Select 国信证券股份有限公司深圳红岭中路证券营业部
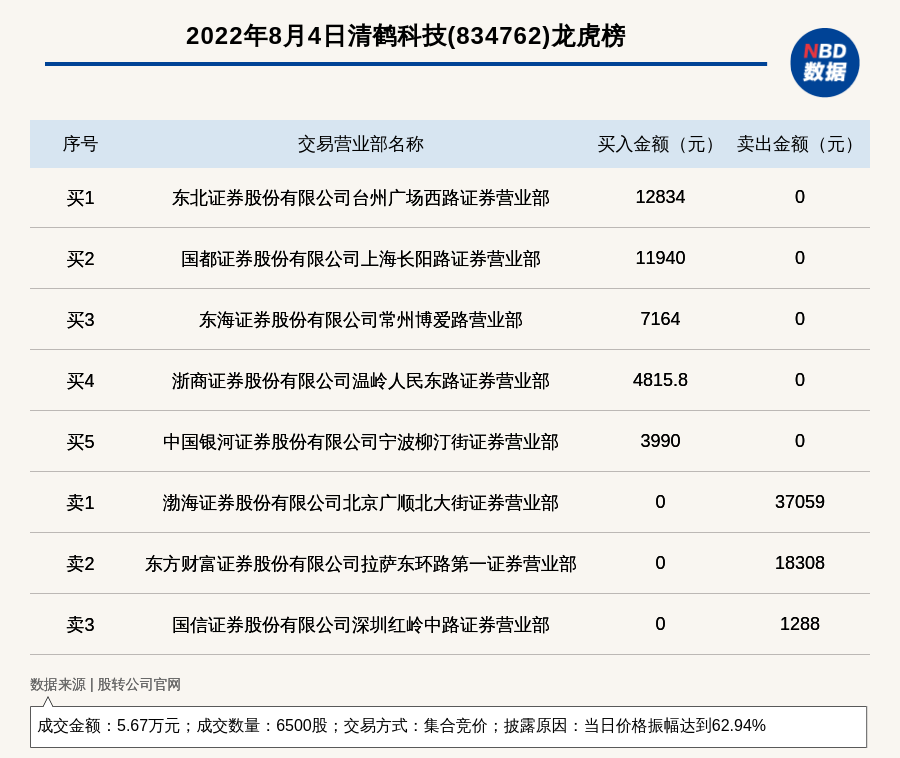 pos(360,624)
